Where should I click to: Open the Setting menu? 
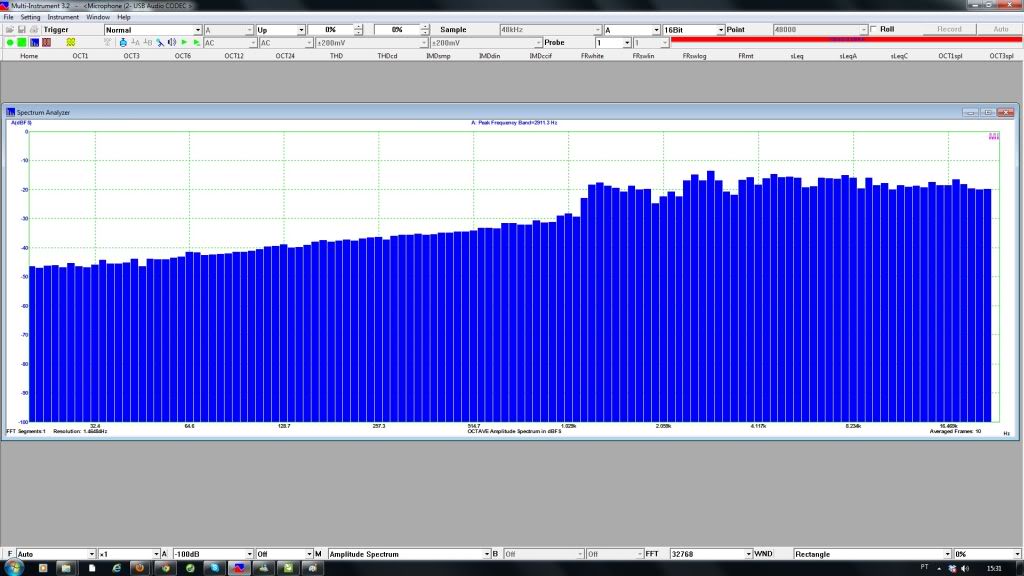30,17
